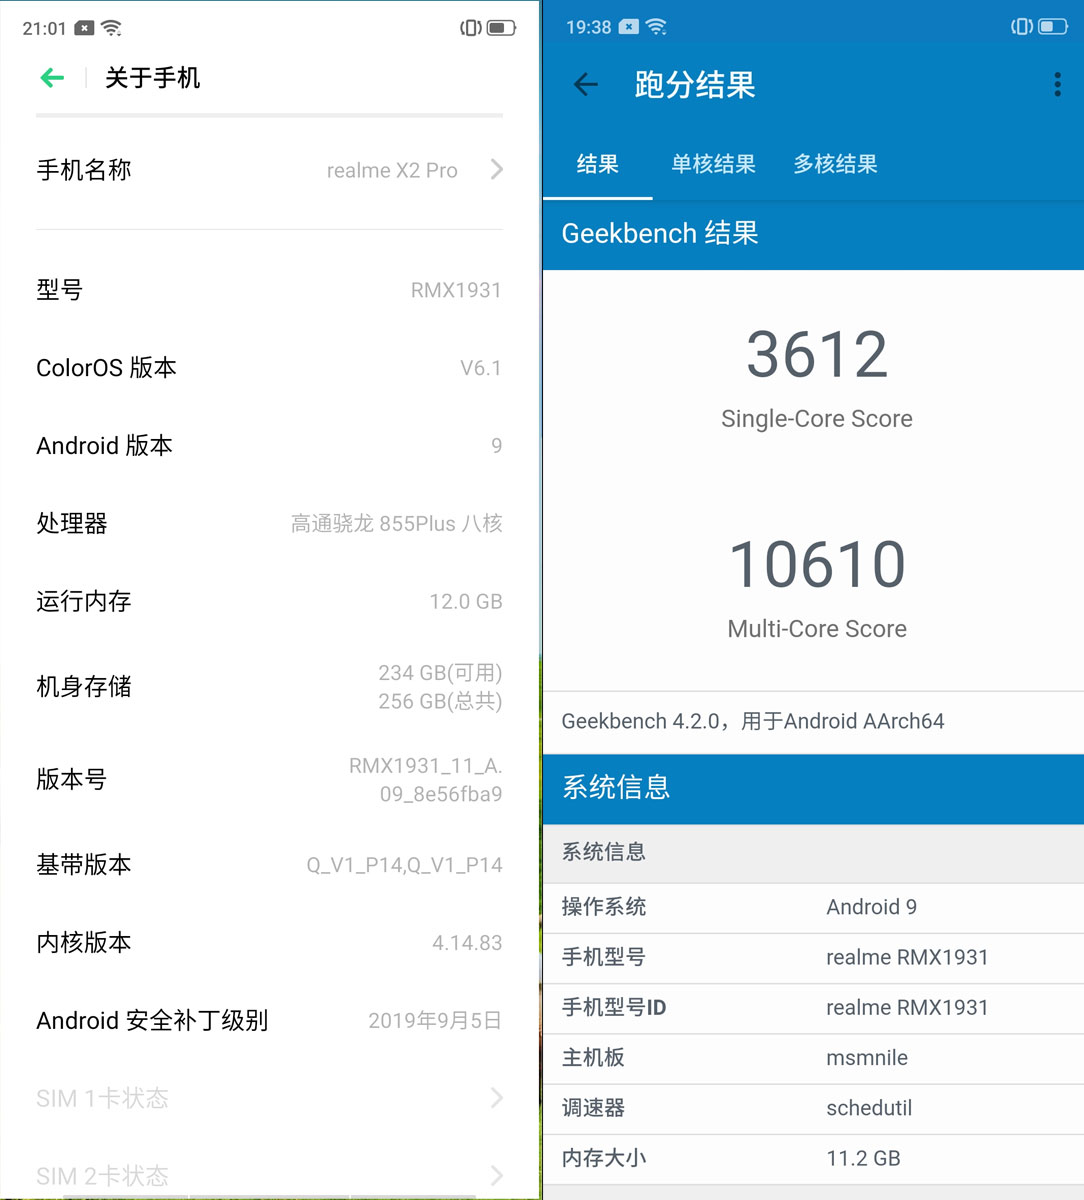Screen dimensions: 1084x1200
Task: Tap the green back arrow in About Phone
Action: 52,78
